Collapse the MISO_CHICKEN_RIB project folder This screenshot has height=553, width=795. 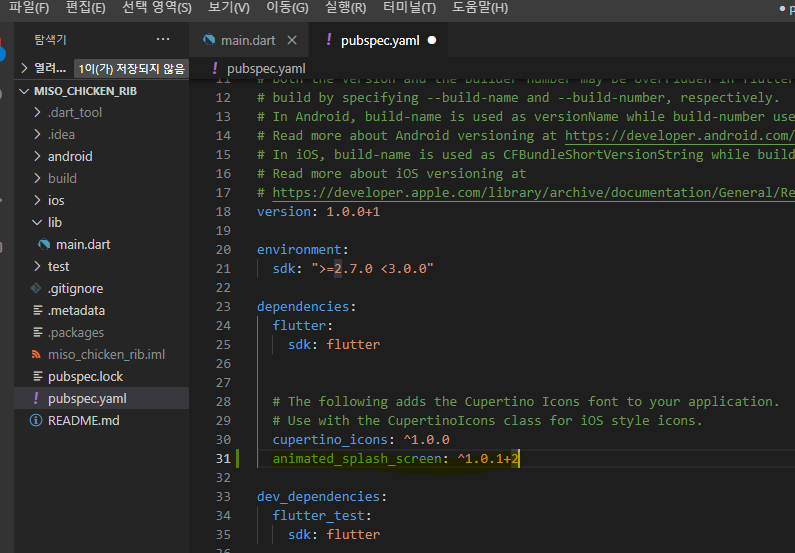[24, 91]
